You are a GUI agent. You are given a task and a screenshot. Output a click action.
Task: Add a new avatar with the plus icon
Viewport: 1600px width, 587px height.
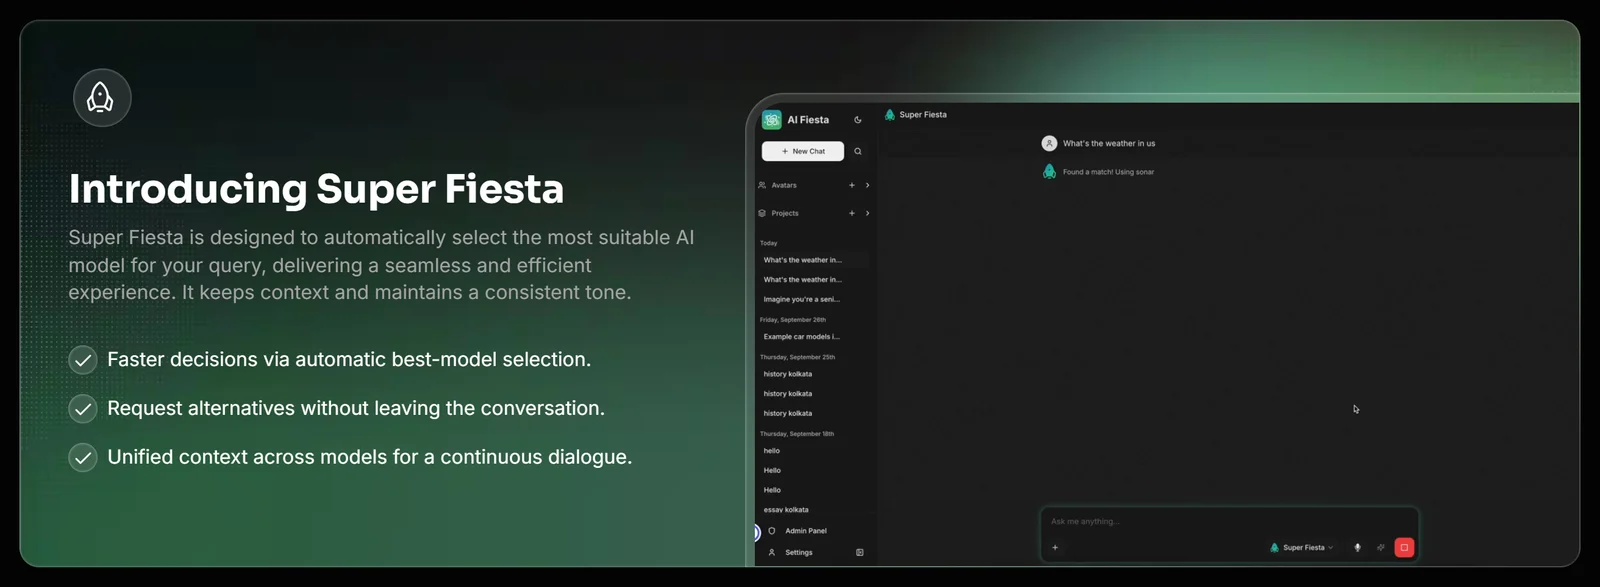click(x=852, y=185)
